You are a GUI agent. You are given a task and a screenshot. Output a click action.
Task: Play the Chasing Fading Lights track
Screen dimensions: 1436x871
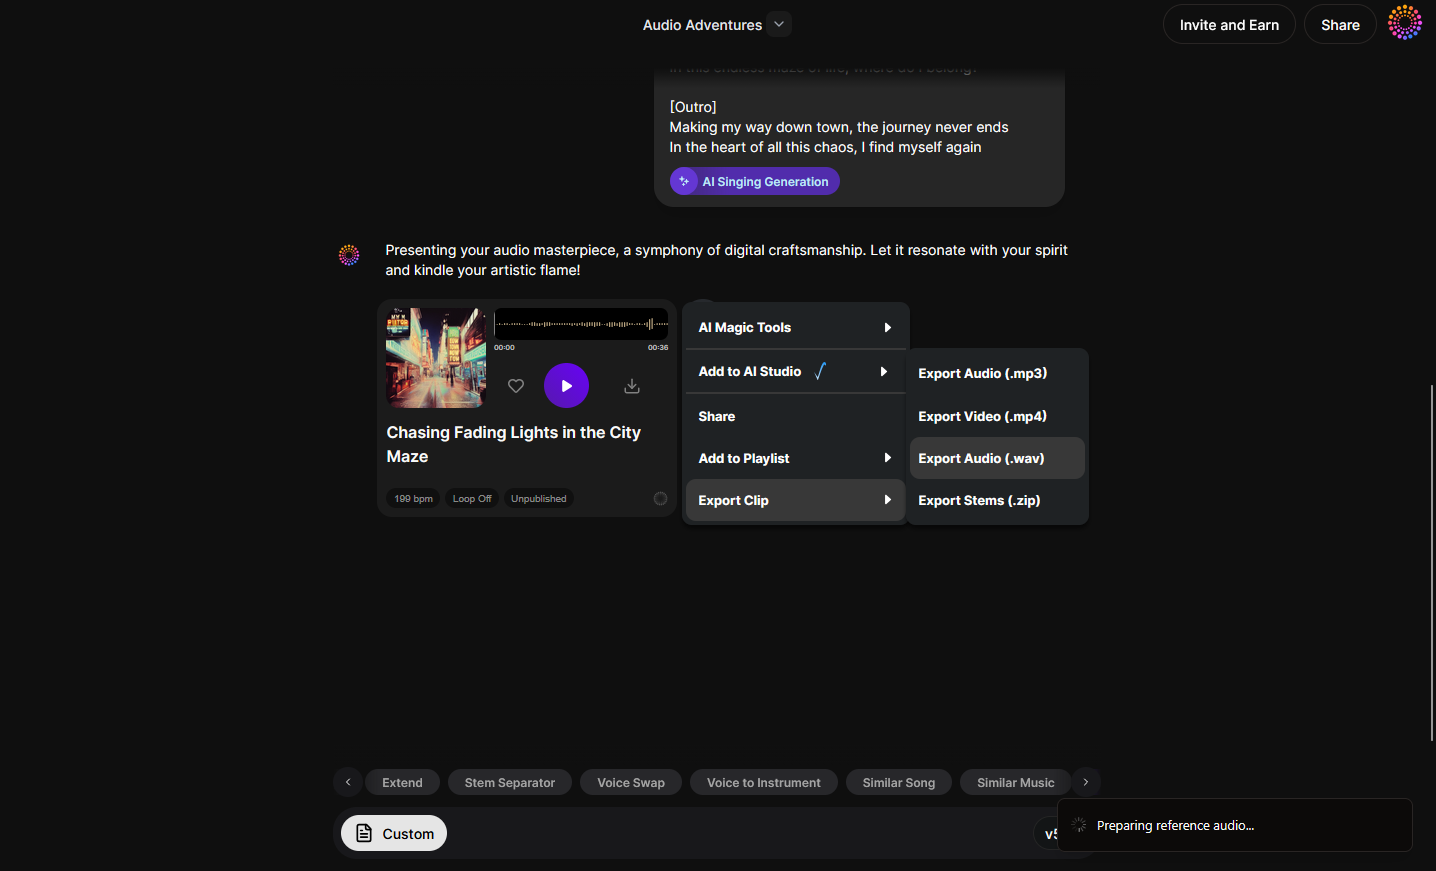(566, 386)
